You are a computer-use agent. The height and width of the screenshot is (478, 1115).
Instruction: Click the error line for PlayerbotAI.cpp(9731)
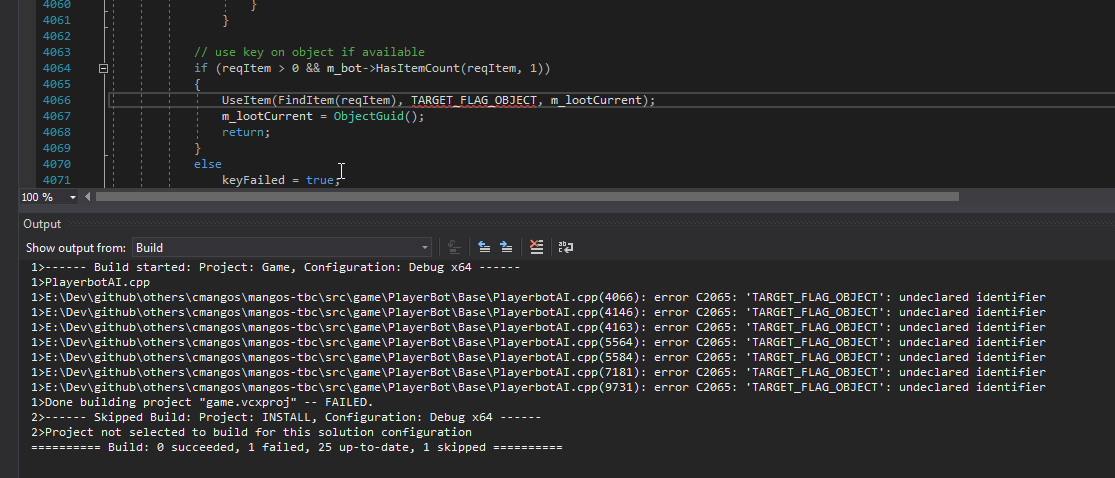point(538,387)
